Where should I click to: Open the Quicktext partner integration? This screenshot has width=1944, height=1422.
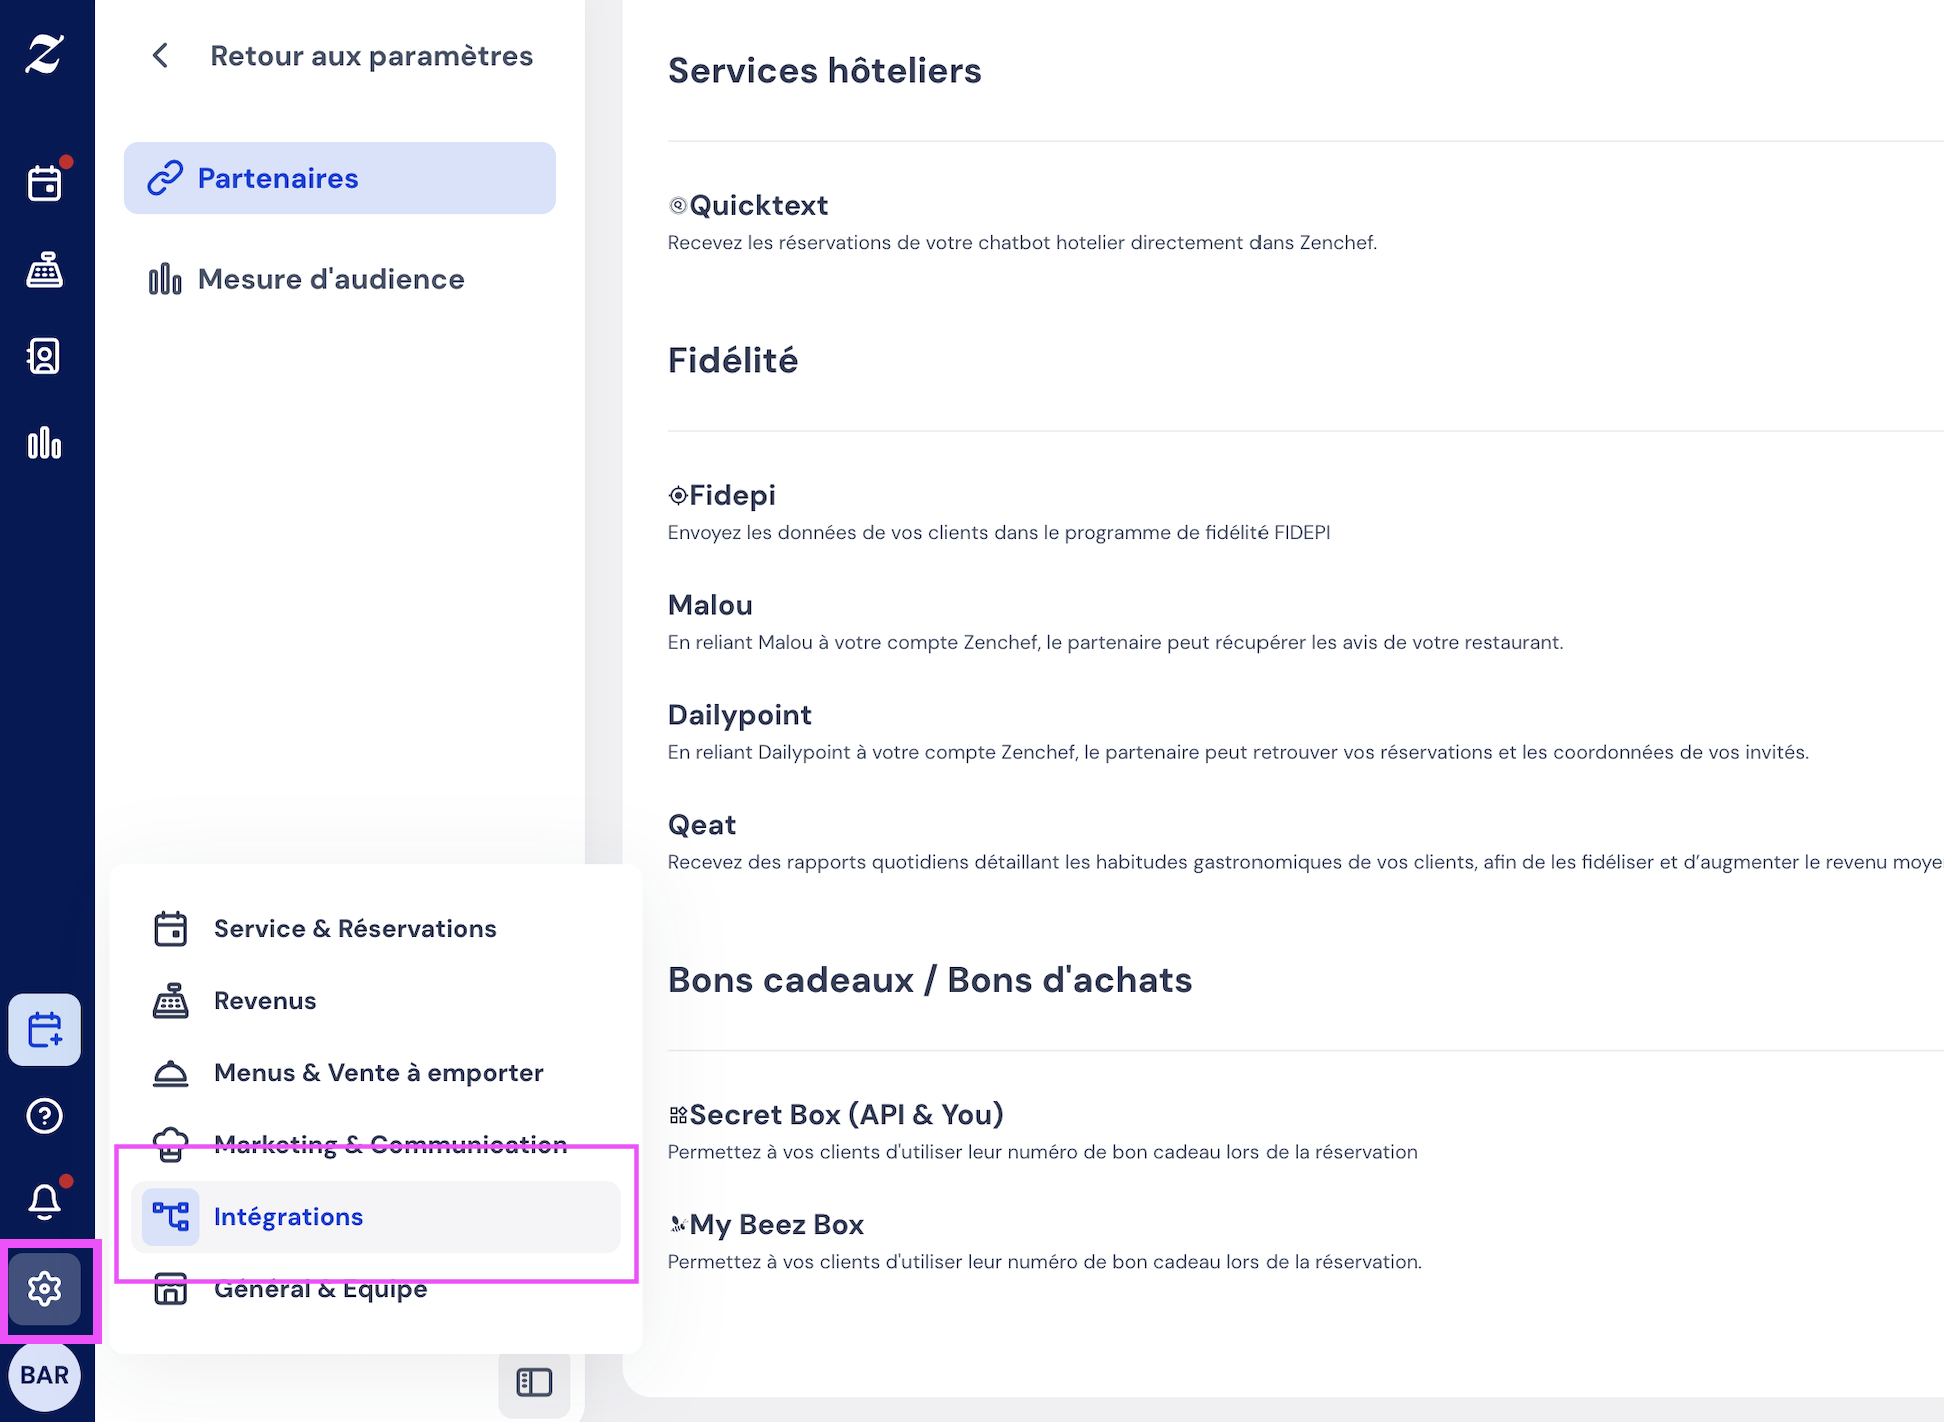coord(758,205)
